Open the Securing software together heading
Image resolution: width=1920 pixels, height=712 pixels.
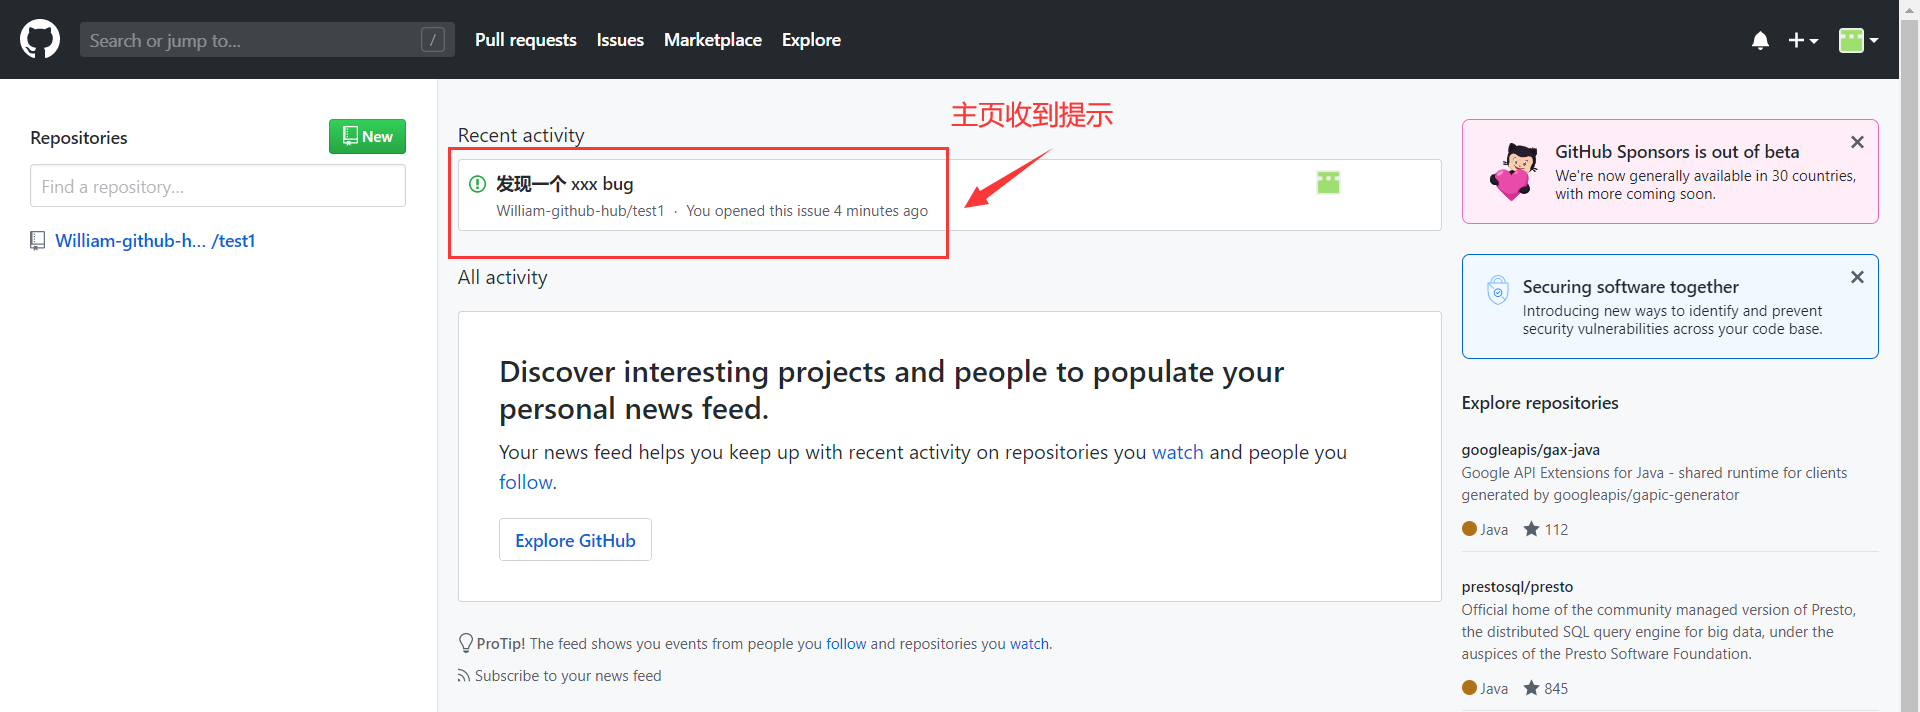click(x=1631, y=287)
